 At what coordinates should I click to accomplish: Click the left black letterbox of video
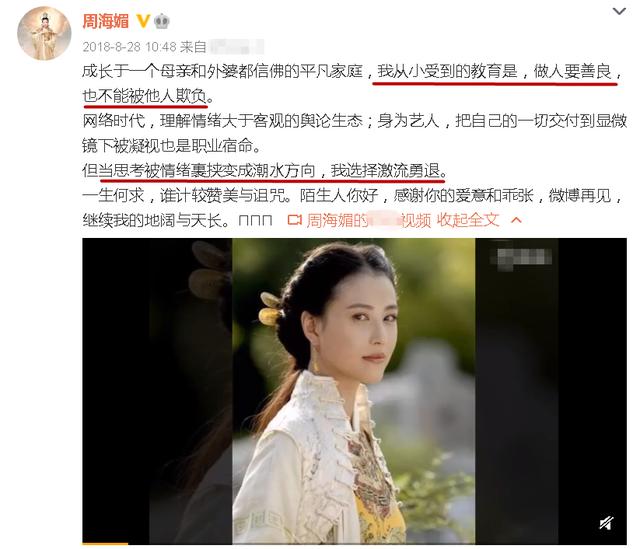point(157,391)
